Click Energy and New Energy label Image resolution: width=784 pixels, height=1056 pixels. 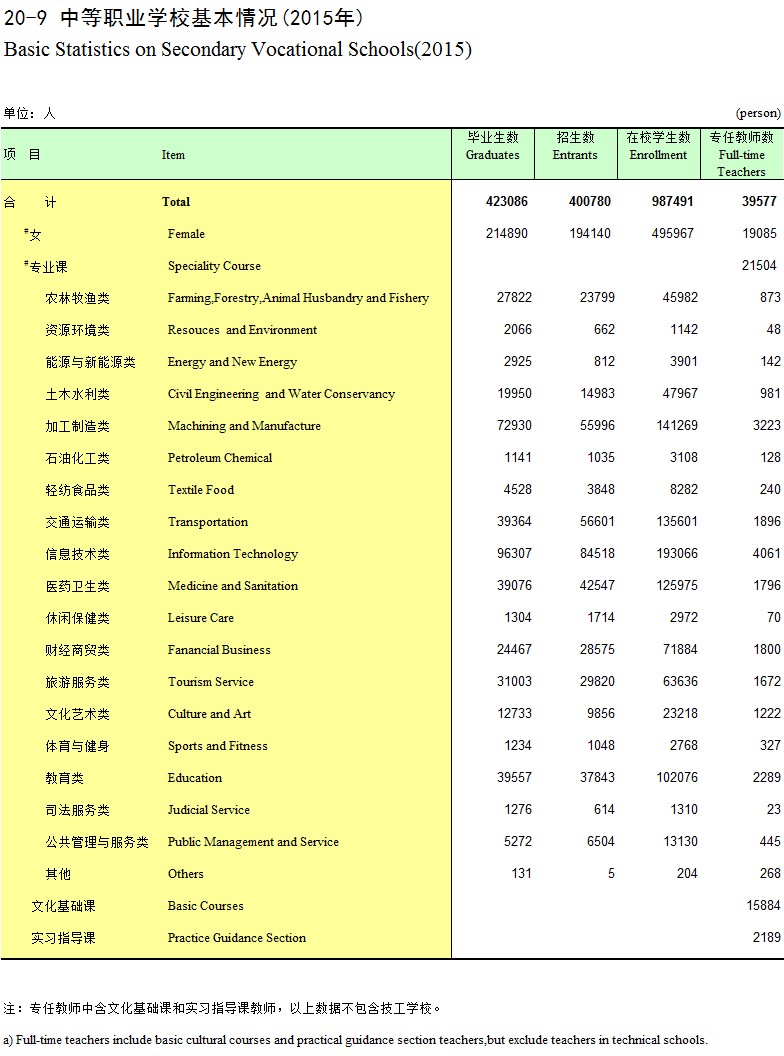coord(232,362)
